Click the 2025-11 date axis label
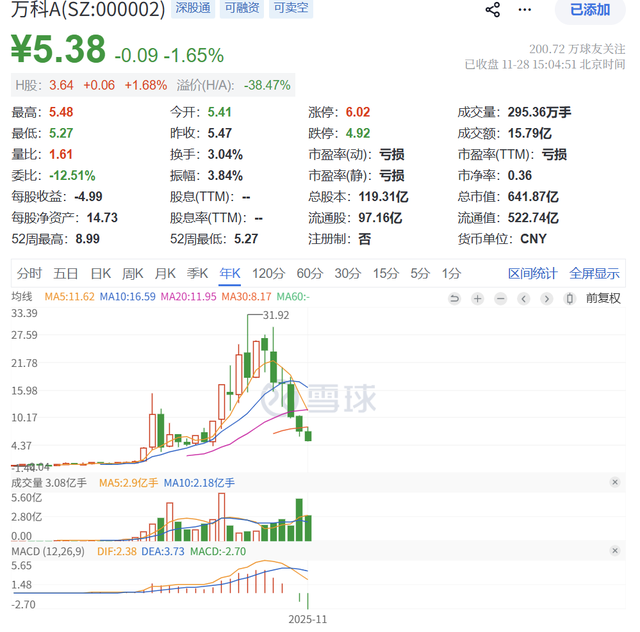This screenshot has width=640, height=632. (308, 619)
